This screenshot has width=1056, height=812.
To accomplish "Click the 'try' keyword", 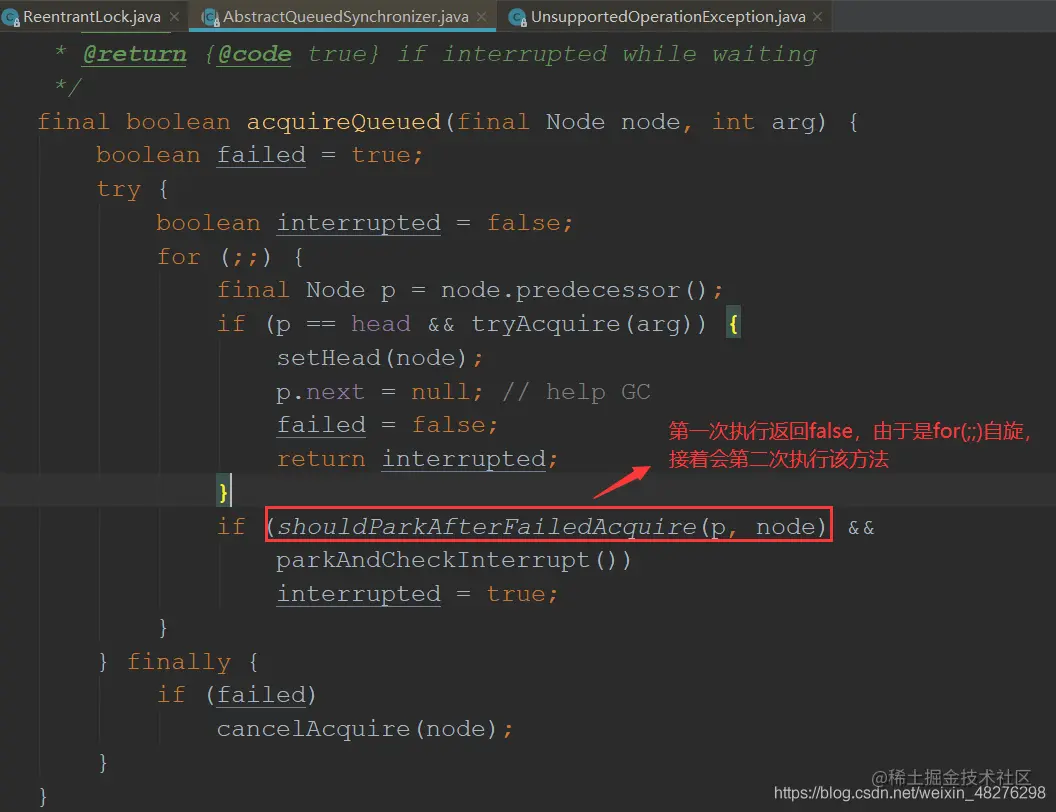I will [119, 189].
